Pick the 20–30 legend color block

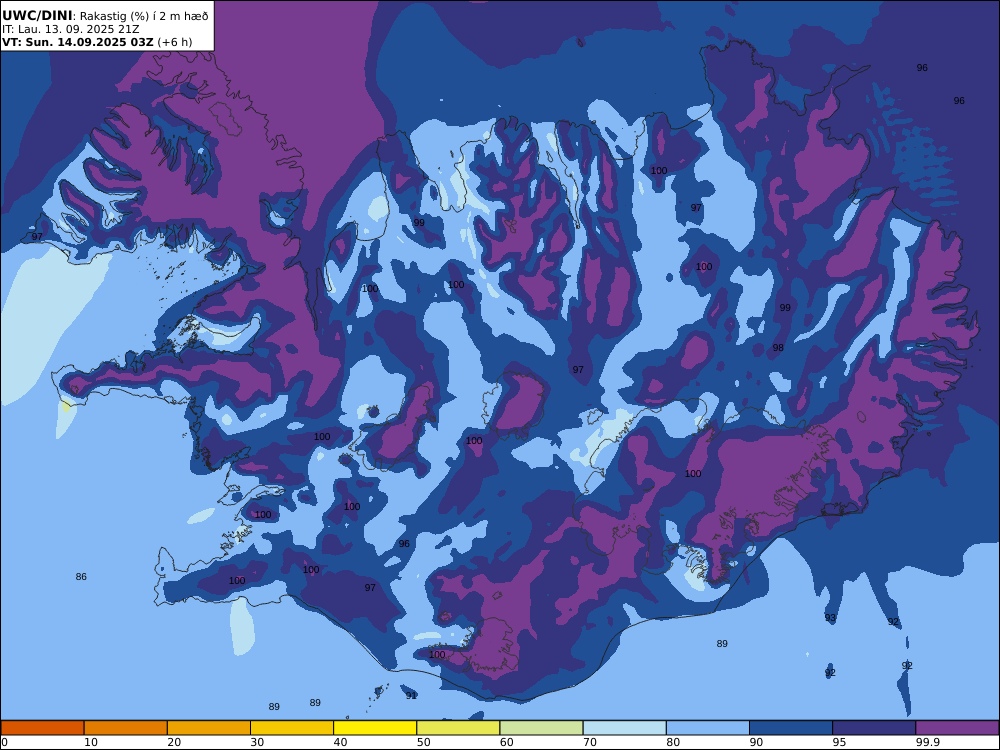pos(209,728)
